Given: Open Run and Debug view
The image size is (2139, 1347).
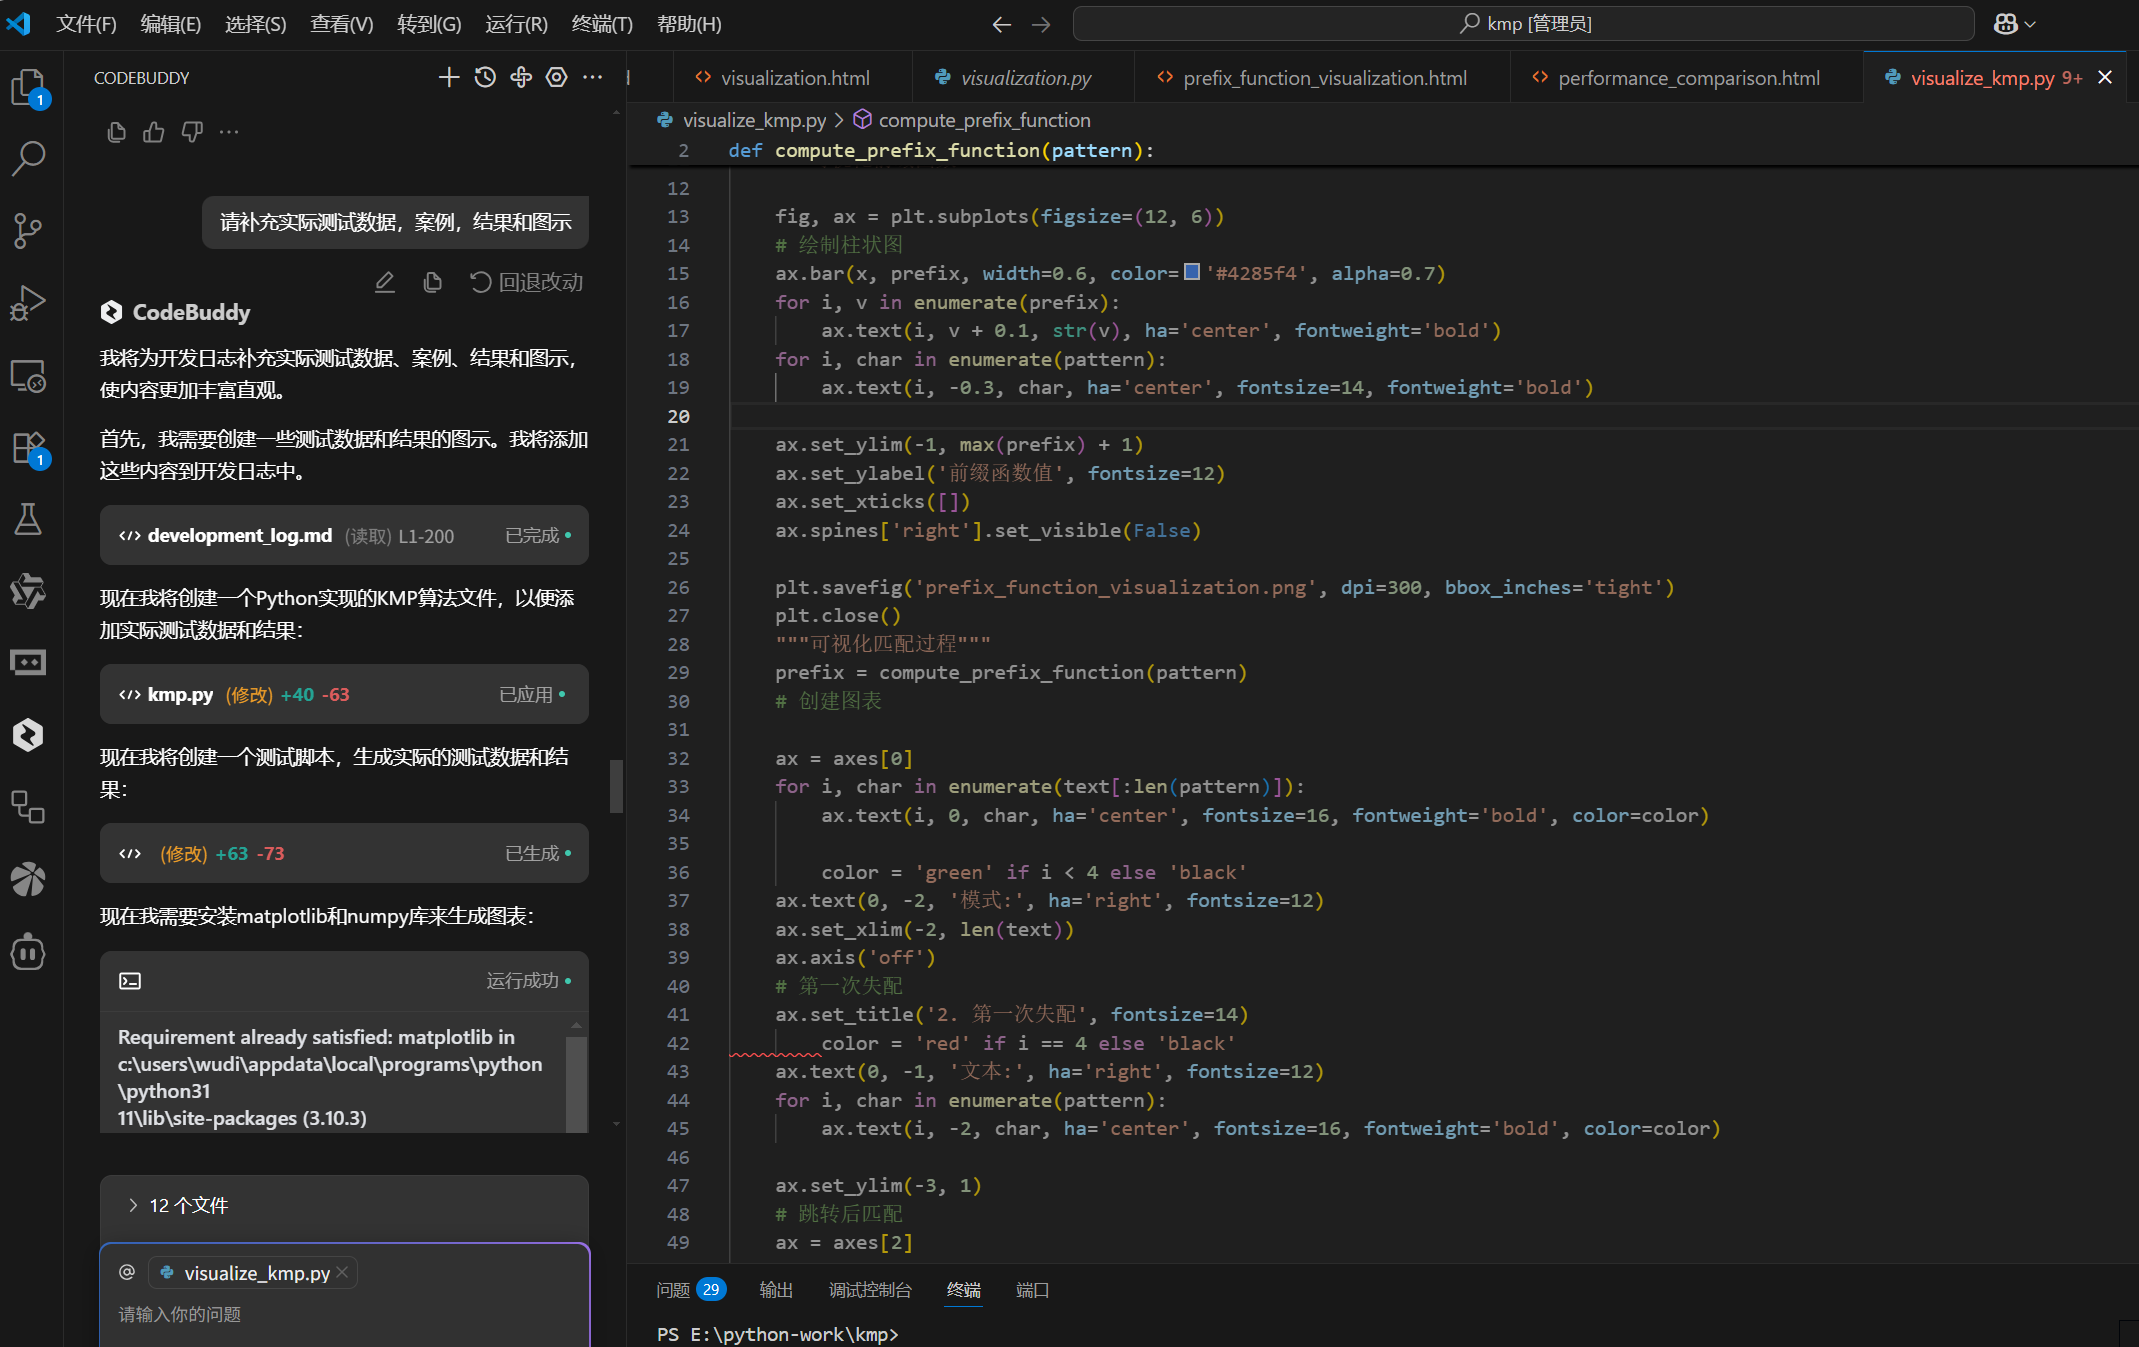Looking at the screenshot, I should 29,303.
